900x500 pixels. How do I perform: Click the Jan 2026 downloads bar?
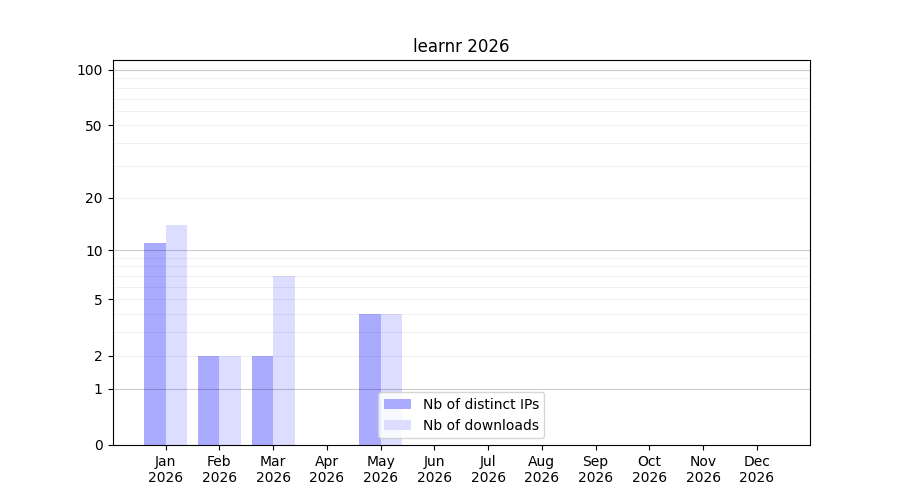(176, 335)
